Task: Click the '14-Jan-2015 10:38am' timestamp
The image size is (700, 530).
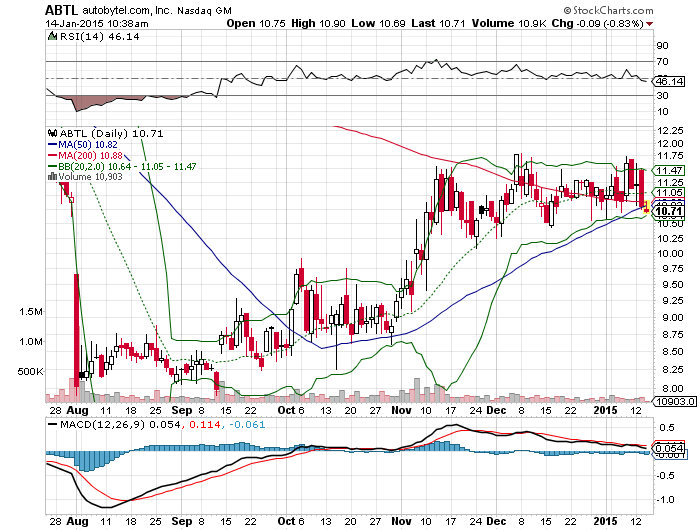Action: tap(97, 24)
